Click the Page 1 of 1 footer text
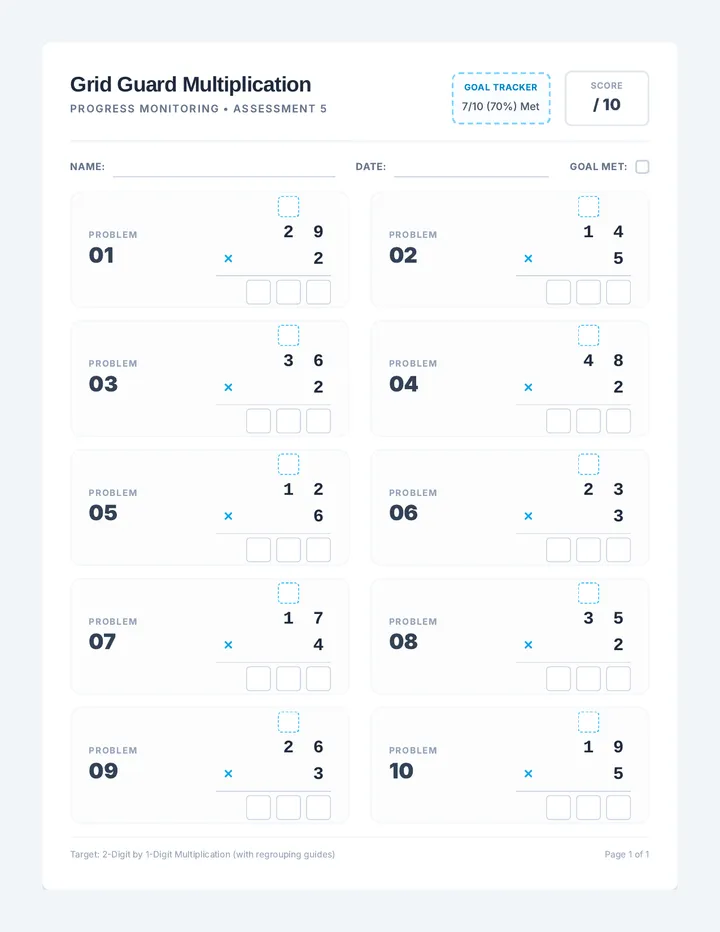This screenshot has width=720, height=932. 627,854
